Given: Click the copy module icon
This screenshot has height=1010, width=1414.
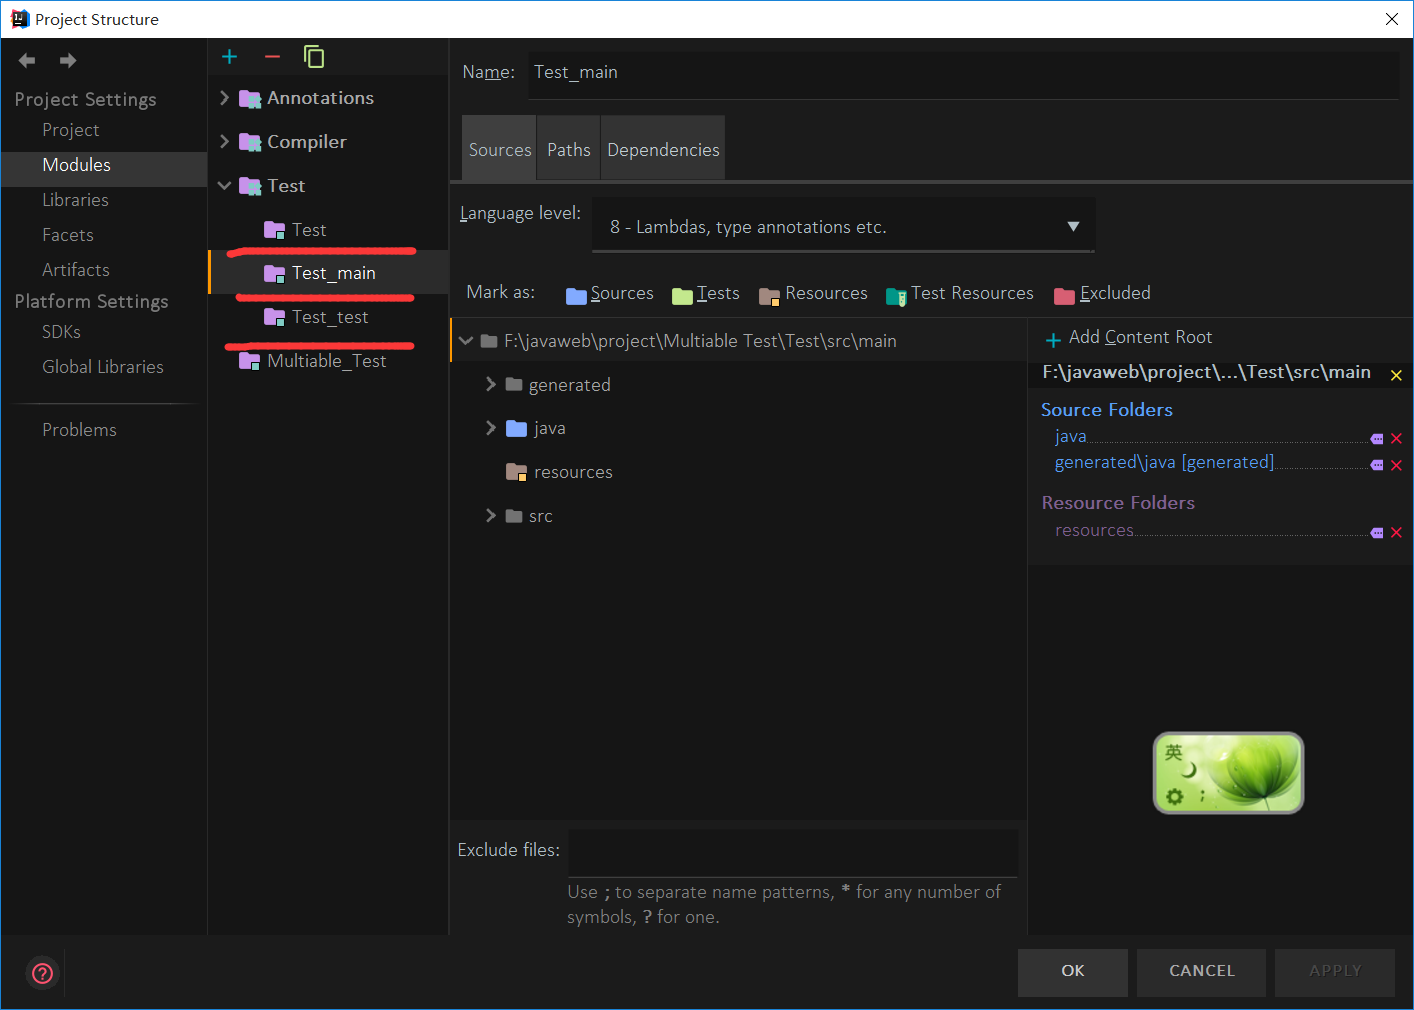Looking at the screenshot, I should pyautogui.click(x=314, y=57).
